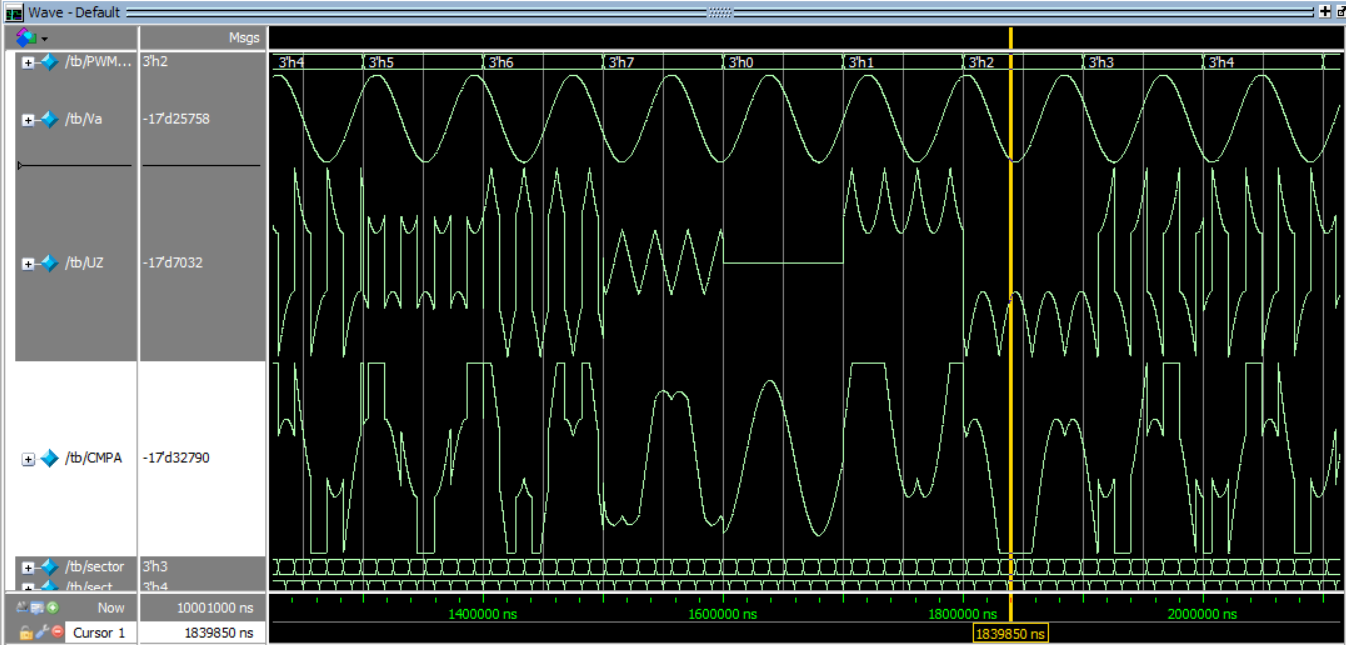Click the 3'h3 segment of PWM waveform
Viewport: 1346px width, 645px height.
coord(1143,62)
